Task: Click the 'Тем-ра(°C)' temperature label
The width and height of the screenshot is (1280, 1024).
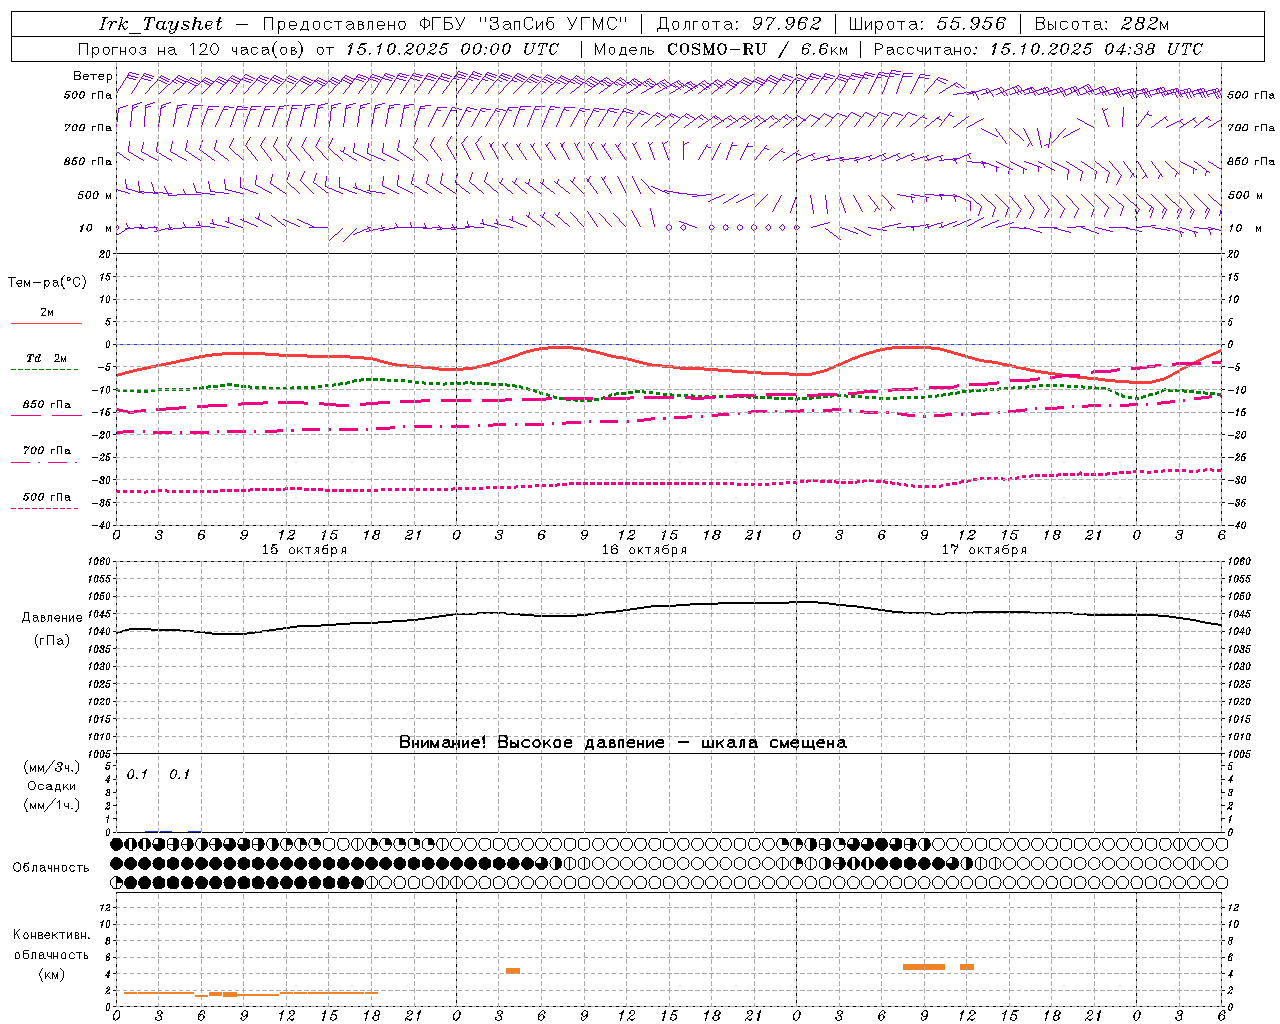Action: tap(47, 282)
